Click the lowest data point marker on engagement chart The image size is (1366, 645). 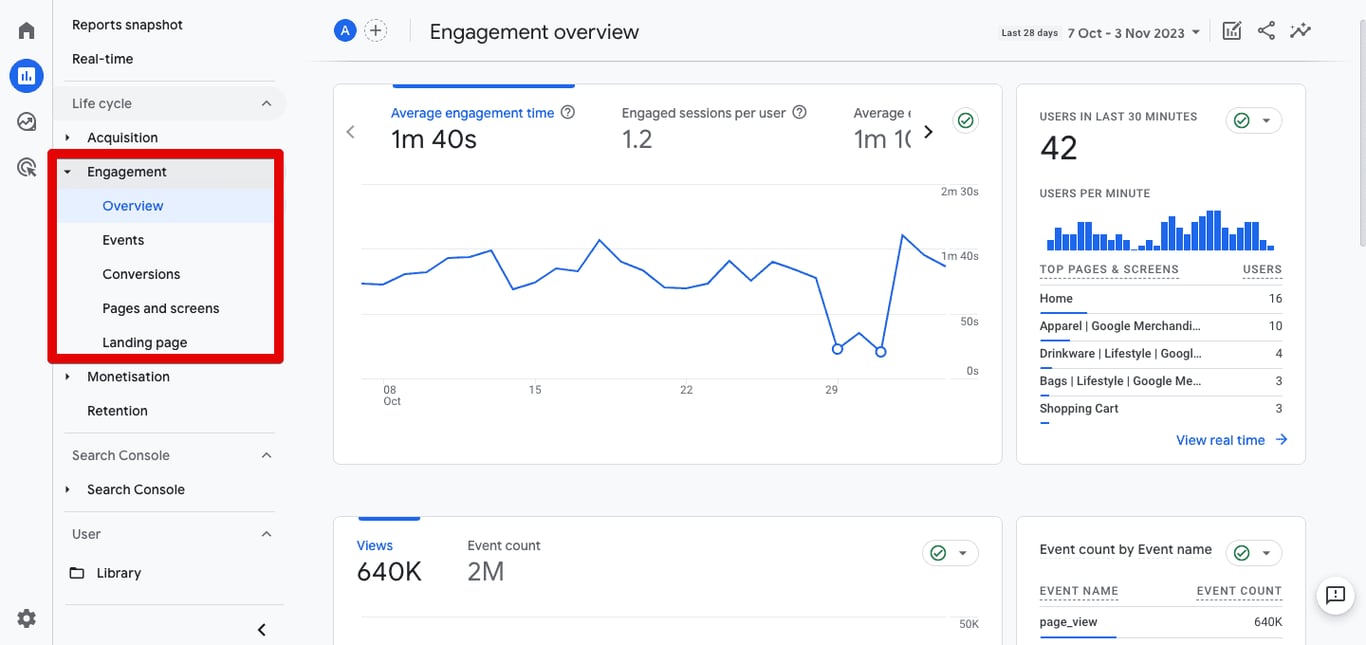click(x=881, y=352)
